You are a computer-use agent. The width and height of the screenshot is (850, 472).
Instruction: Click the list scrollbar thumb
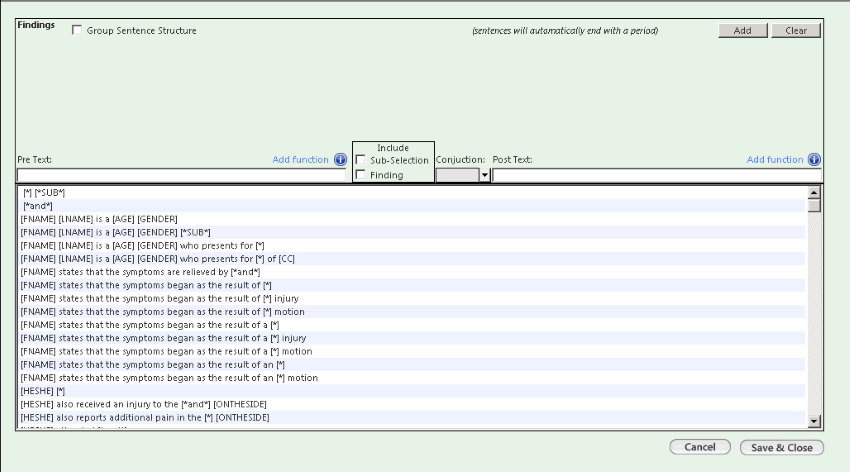click(x=814, y=206)
